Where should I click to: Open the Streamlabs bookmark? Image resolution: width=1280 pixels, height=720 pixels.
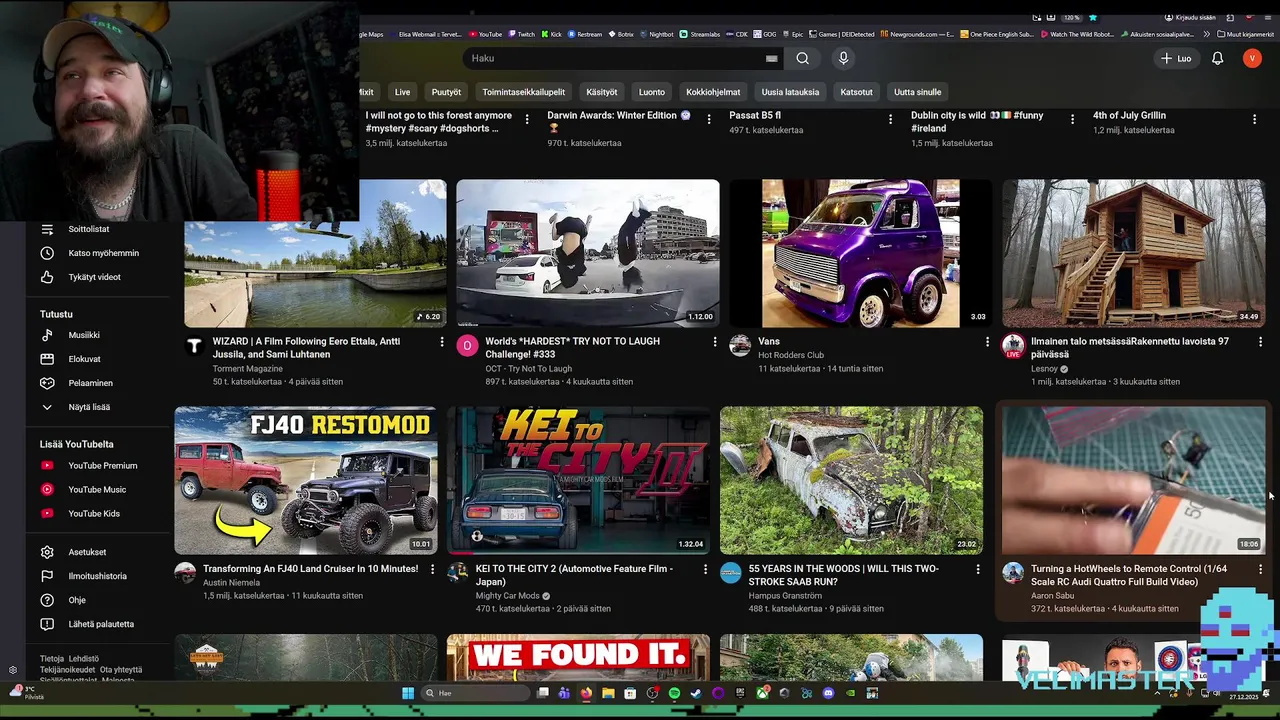point(698,34)
